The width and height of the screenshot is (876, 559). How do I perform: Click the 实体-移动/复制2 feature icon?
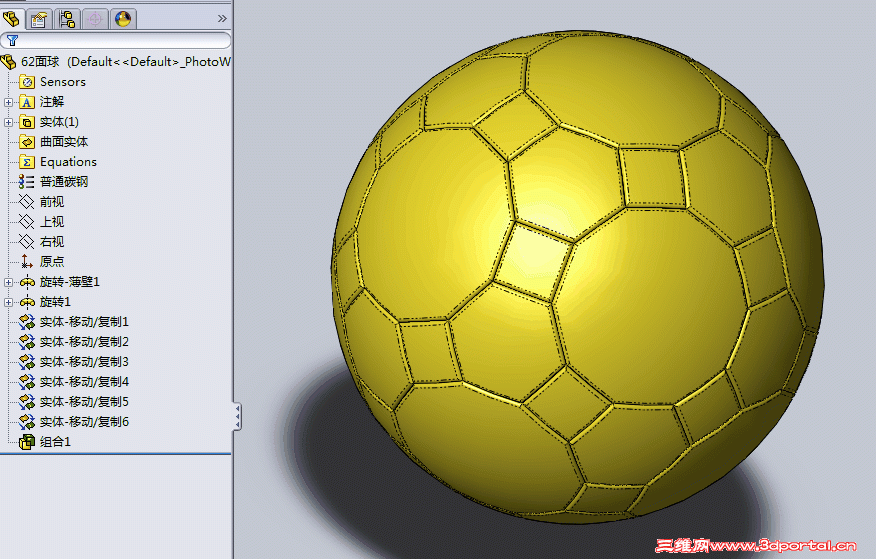pyautogui.click(x=27, y=342)
